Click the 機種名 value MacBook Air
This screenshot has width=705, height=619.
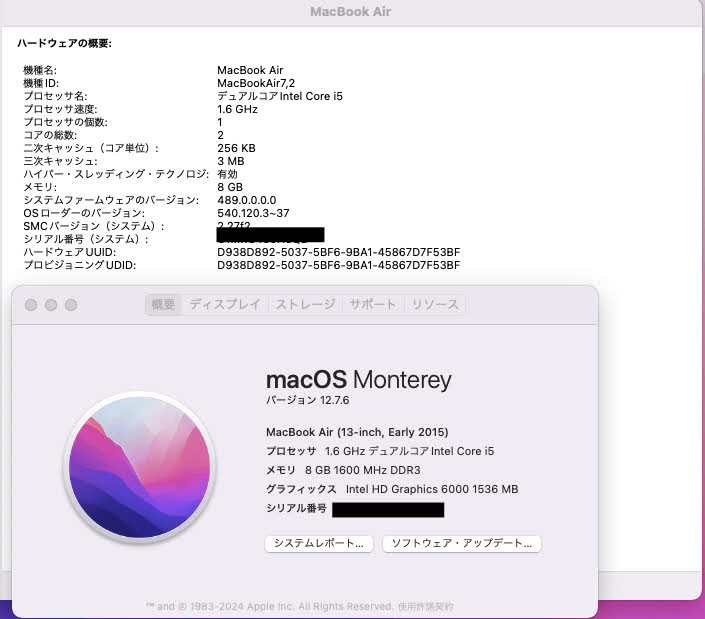coord(250,70)
